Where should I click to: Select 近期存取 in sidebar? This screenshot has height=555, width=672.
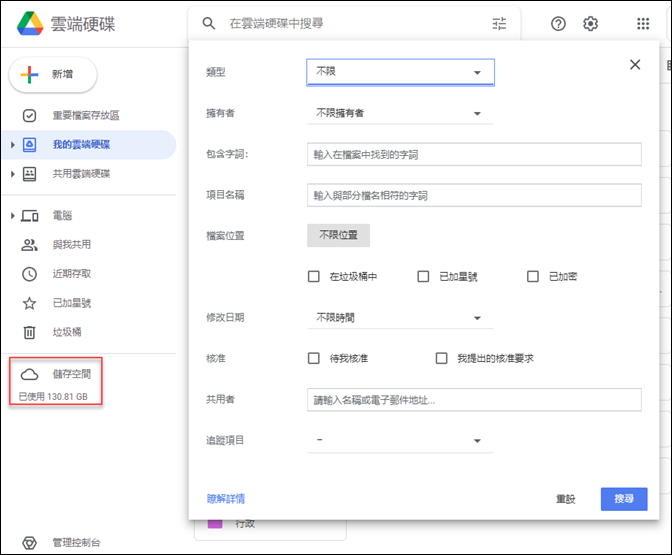[x=72, y=274]
